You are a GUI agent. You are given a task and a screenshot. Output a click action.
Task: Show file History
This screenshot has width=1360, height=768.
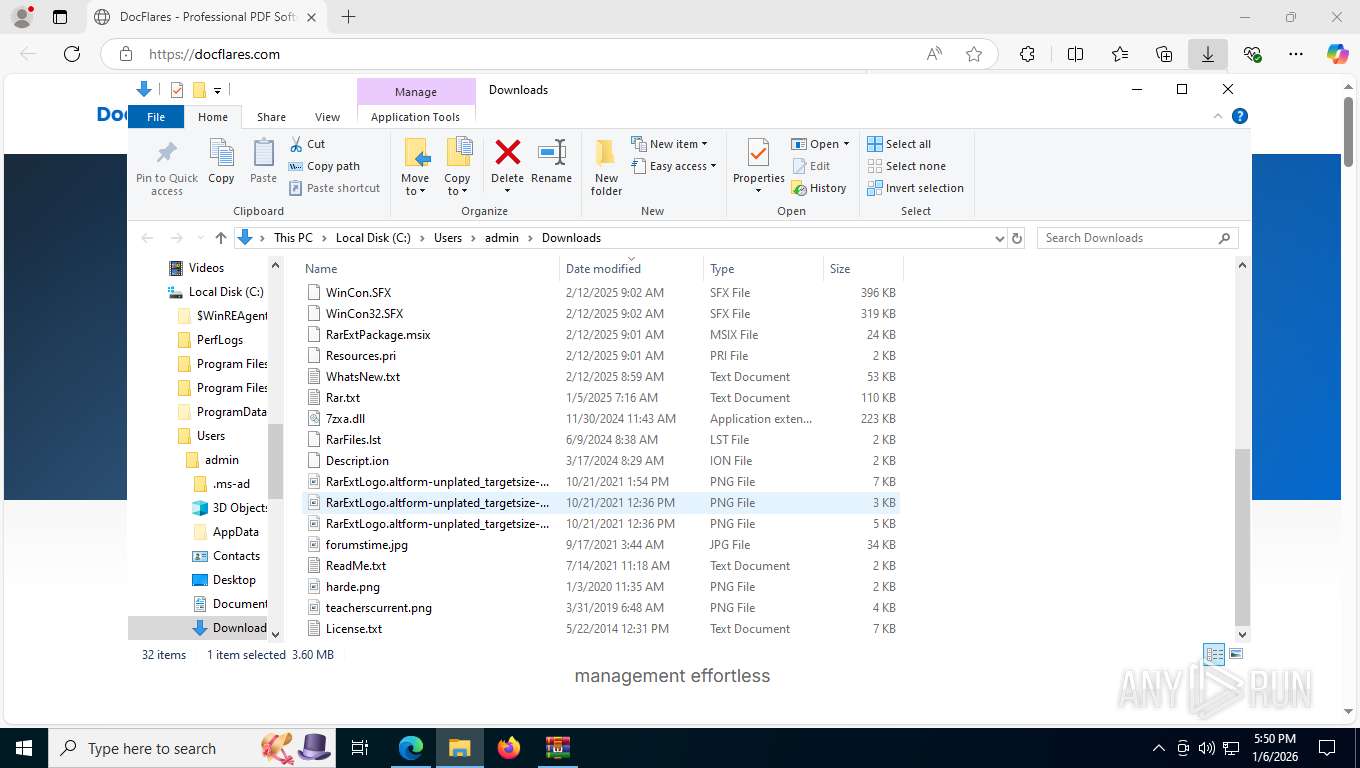coord(819,188)
